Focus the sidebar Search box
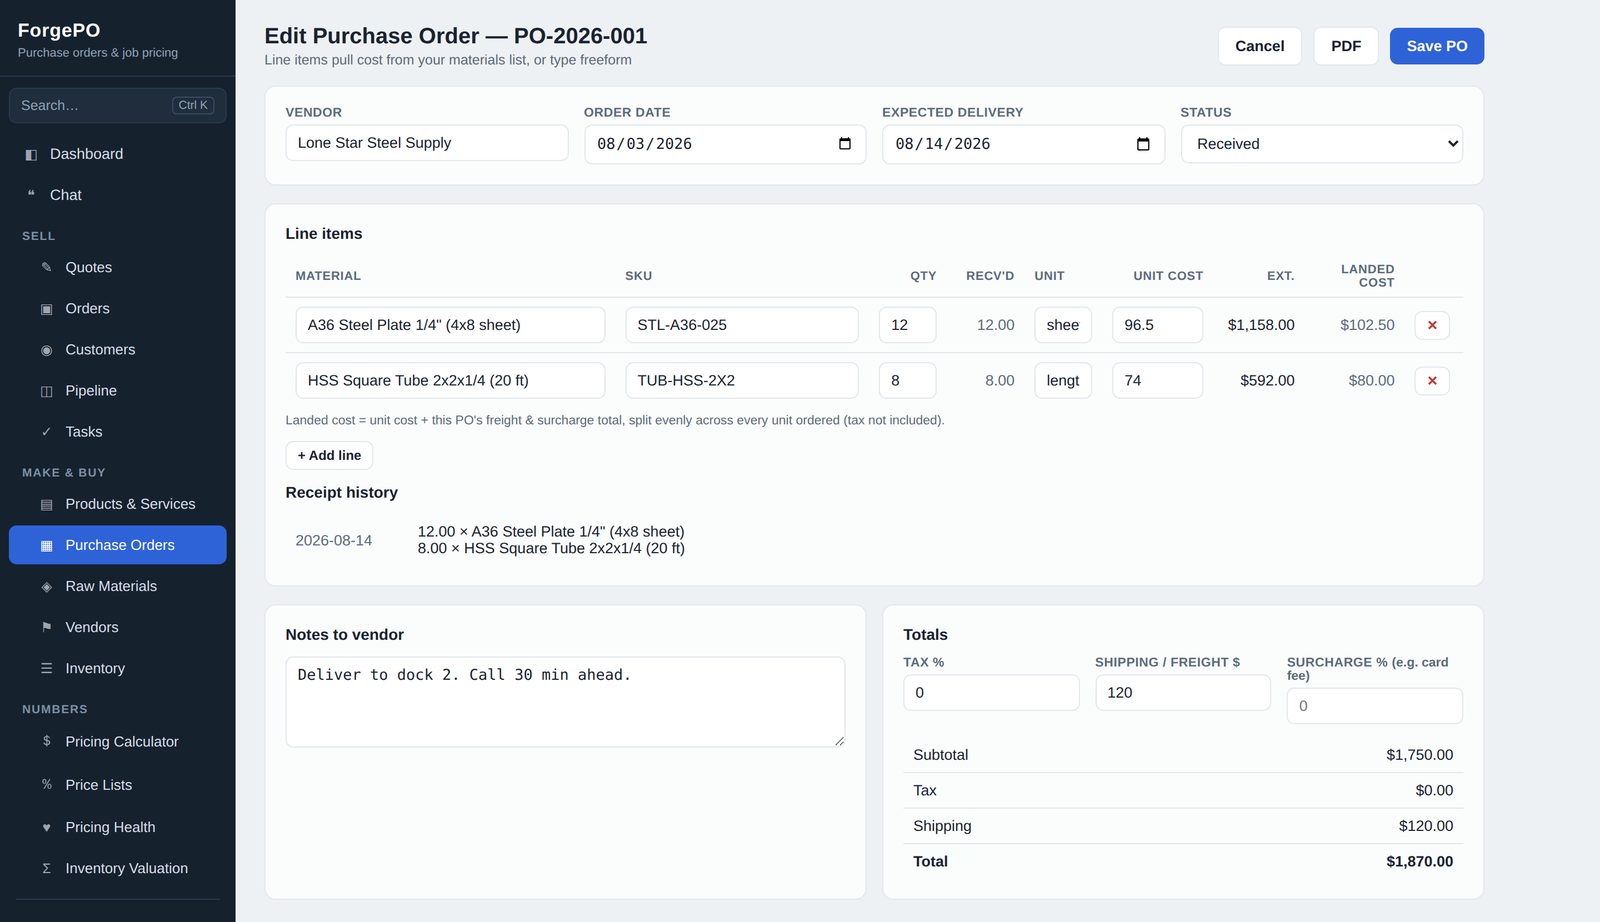Viewport: 1600px width, 922px height. [x=118, y=105]
